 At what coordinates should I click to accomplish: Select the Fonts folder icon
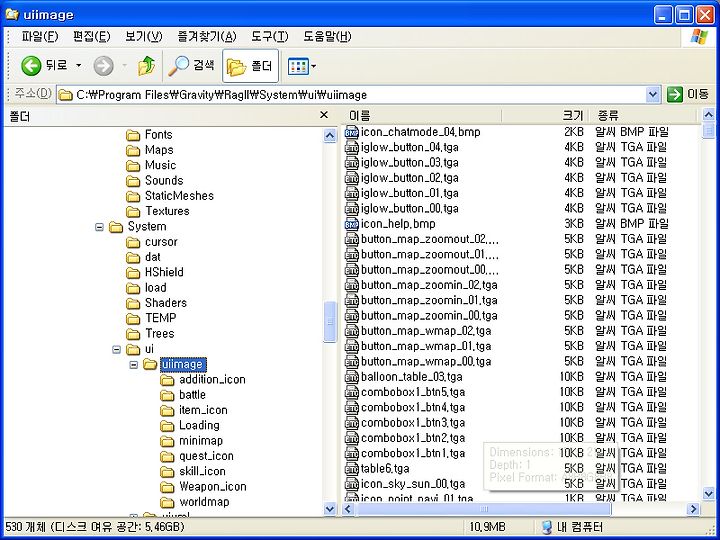pos(133,135)
